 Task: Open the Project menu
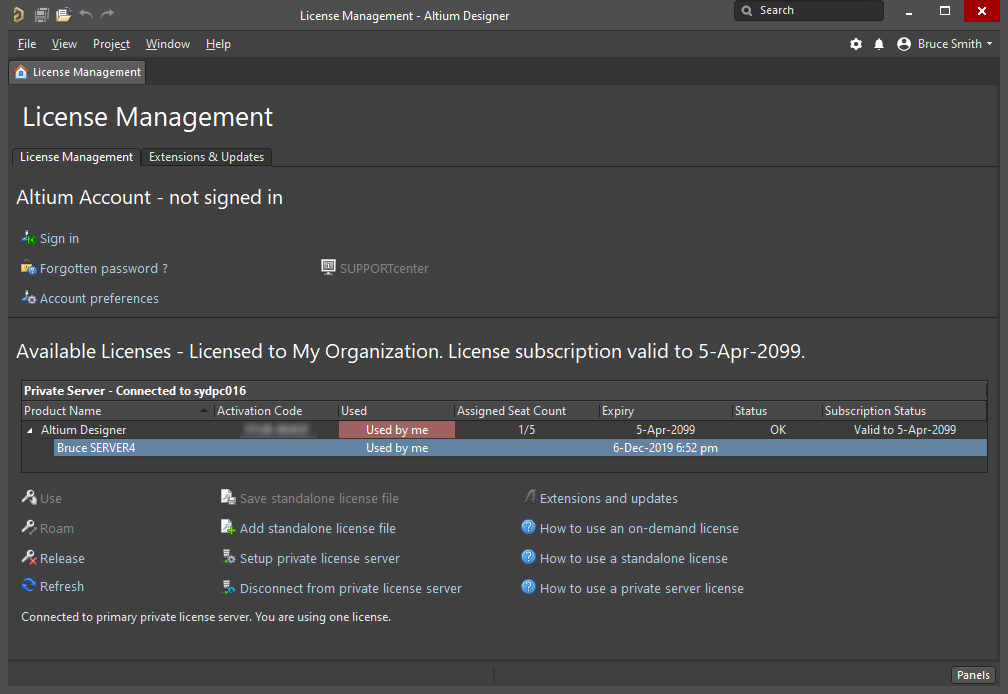(111, 44)
